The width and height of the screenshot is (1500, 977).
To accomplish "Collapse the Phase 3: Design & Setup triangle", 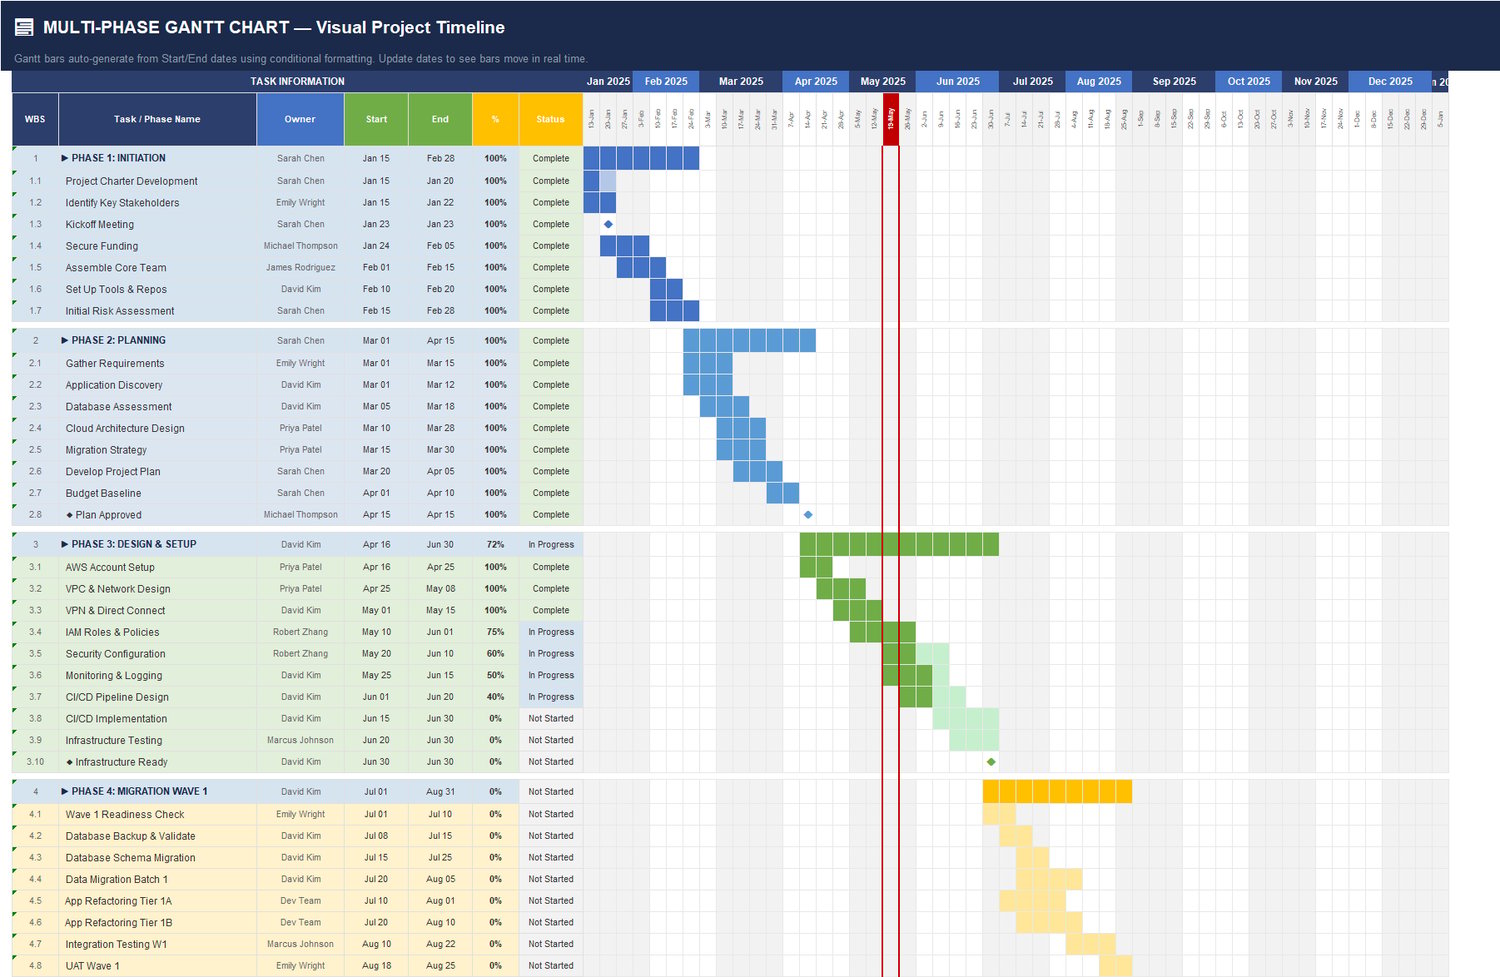I will 65,545.
